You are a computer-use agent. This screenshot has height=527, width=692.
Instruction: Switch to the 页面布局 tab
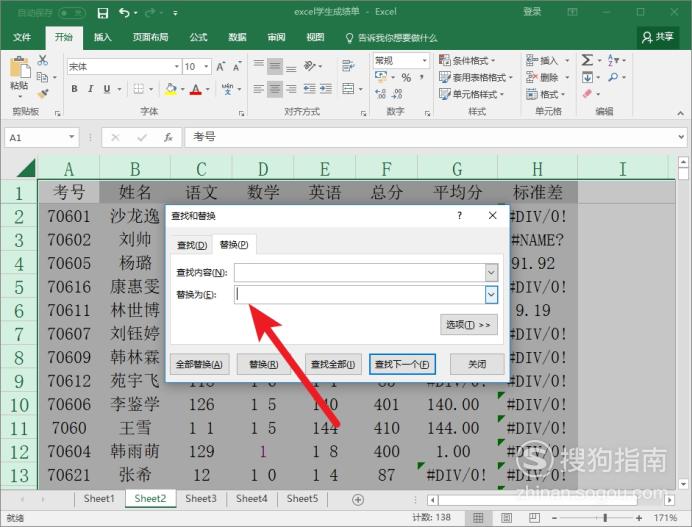(150, 38)
